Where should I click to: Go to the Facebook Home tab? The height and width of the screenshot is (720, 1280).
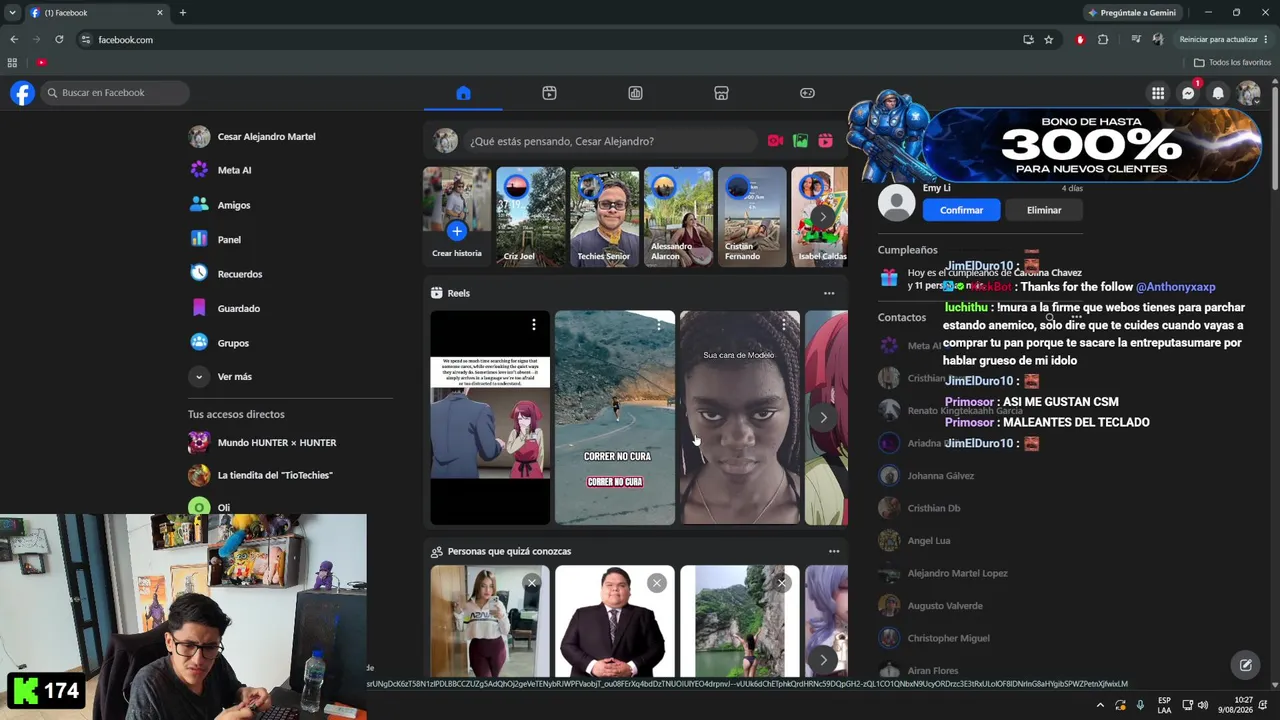click(463, 93)
